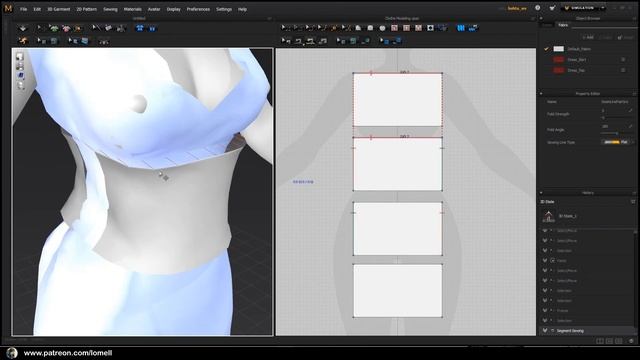
Task: Select the orange pin tool icon
Action: (x=78, y=28)
